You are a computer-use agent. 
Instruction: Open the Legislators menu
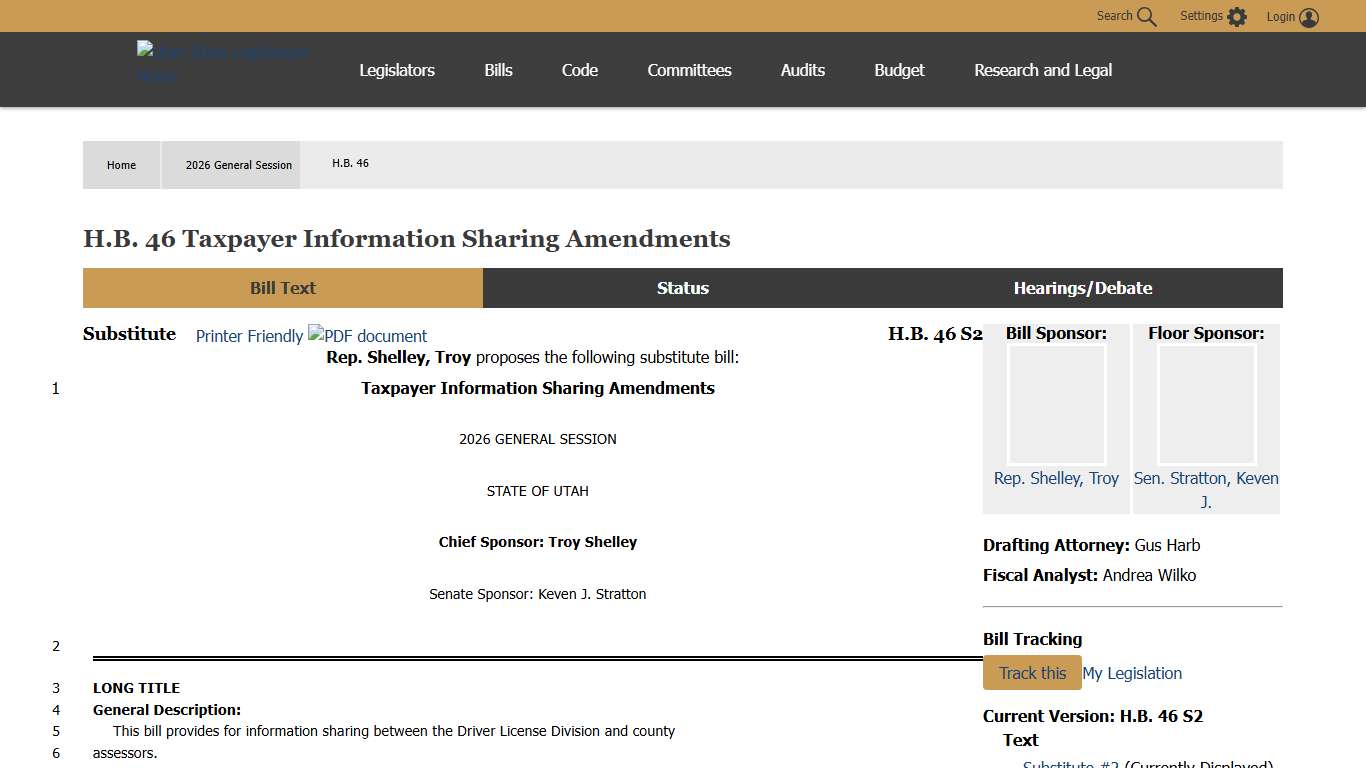point(397,70)
